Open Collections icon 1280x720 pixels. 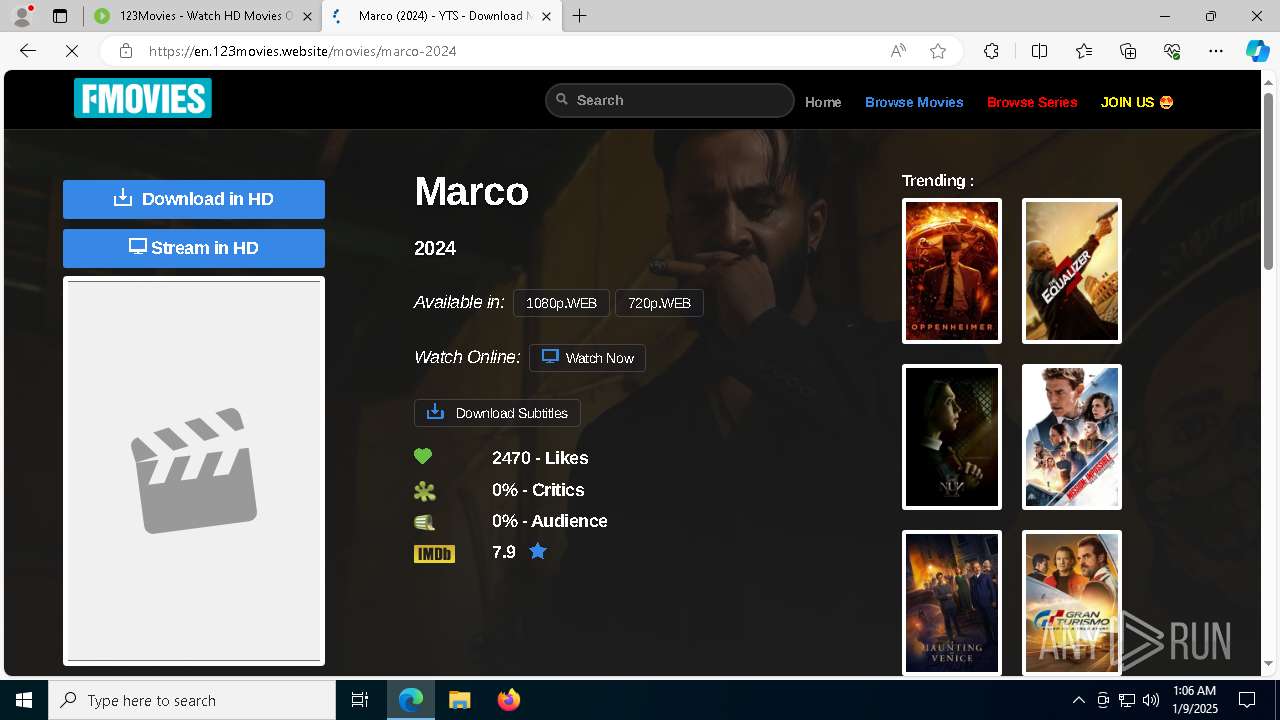click(1128, 51)
